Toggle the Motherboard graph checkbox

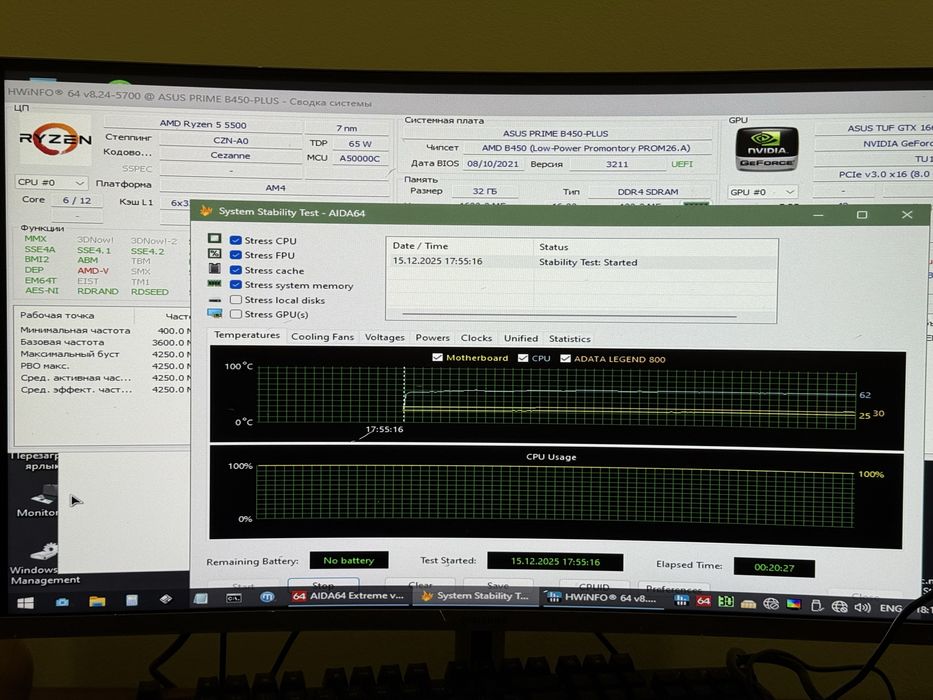click(437, 357)
